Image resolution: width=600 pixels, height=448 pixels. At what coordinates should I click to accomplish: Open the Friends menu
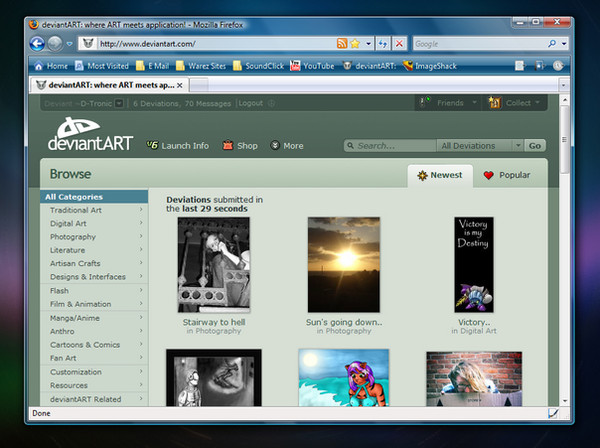[448, 103]
